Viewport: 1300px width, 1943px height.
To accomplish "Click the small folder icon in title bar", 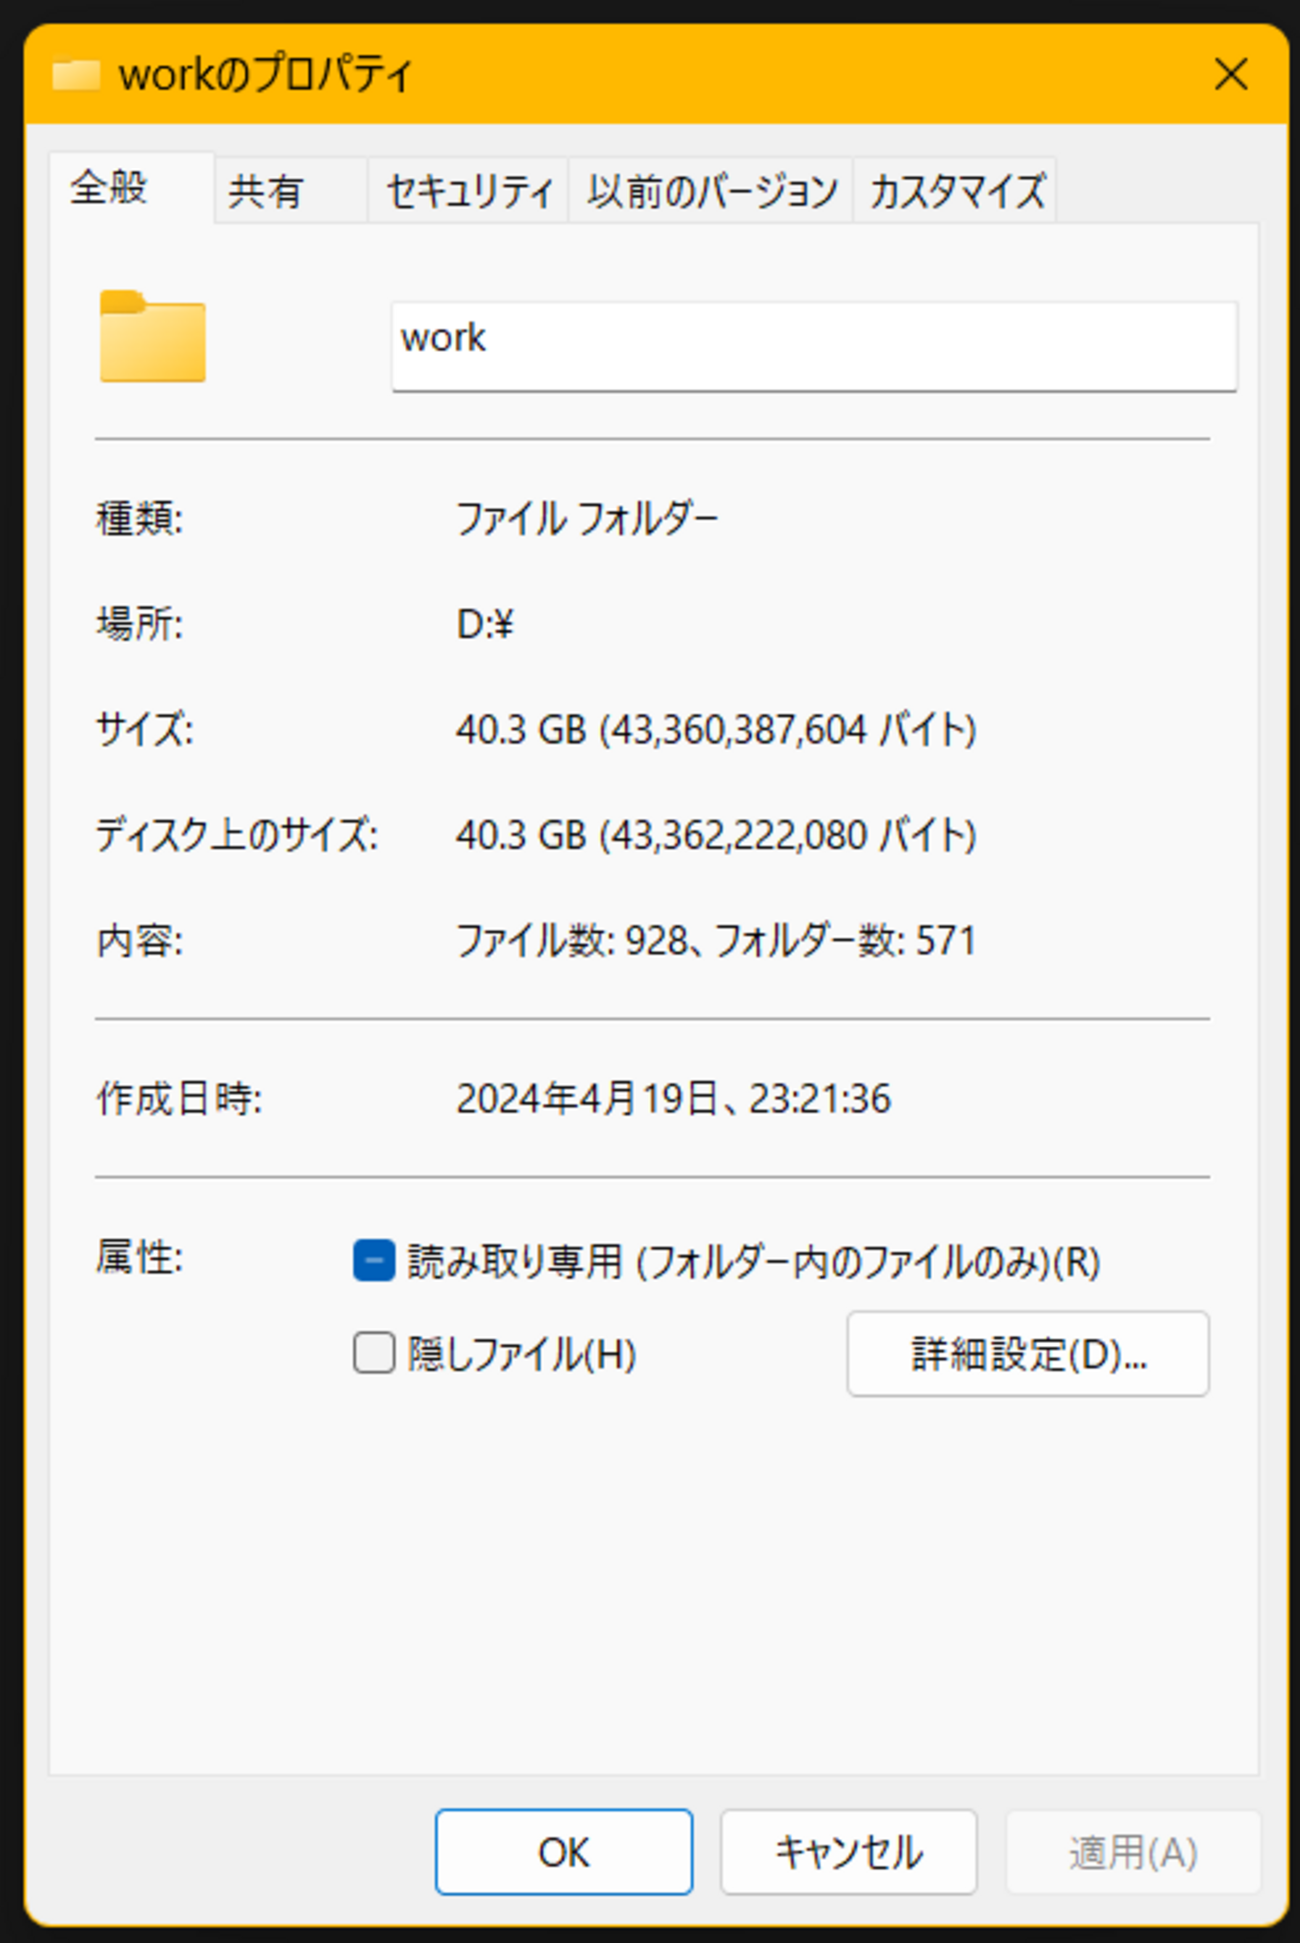I will click(x=76, y=74).
